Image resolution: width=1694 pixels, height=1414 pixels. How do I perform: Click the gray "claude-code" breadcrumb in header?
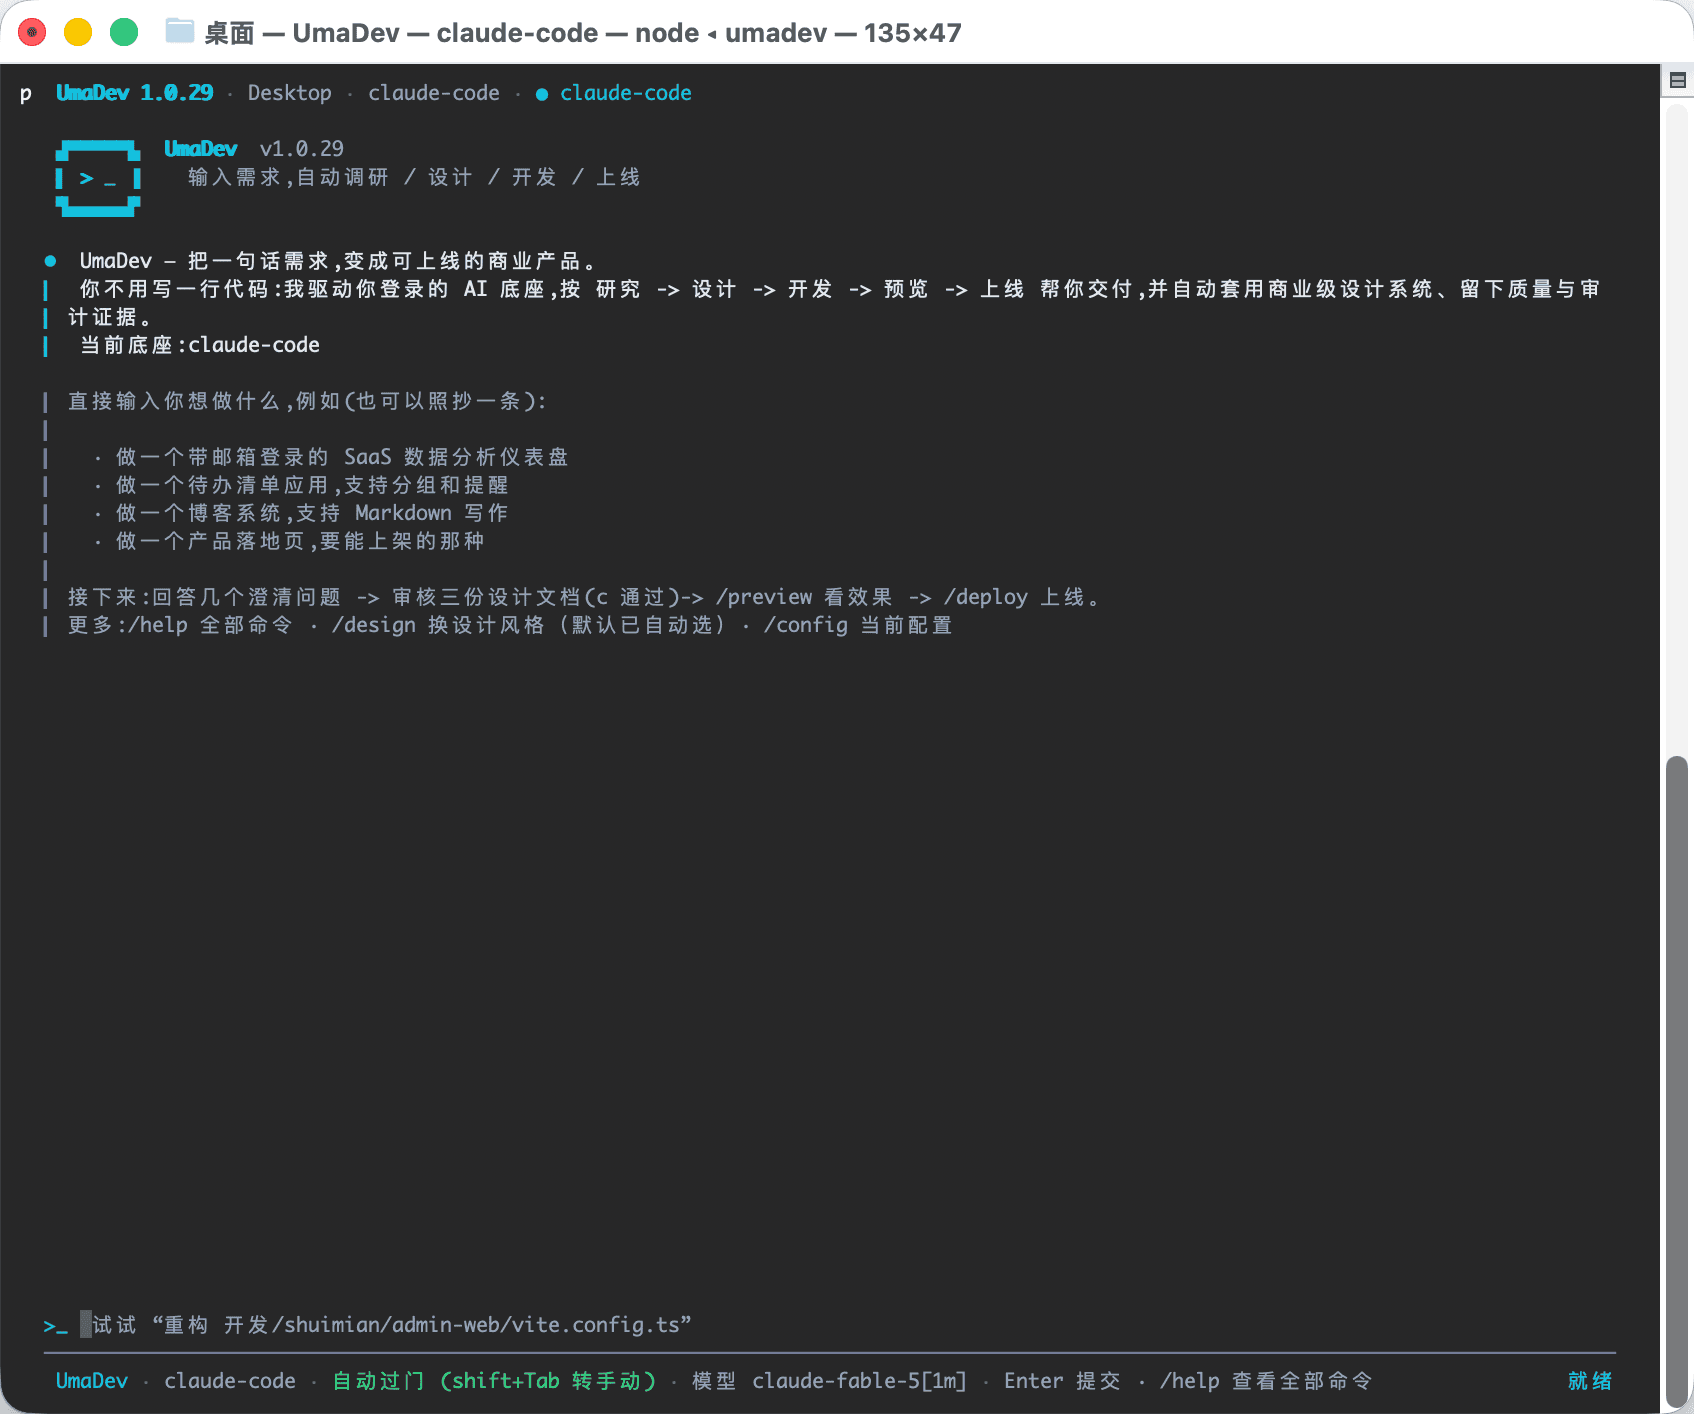tap(434, 93)
